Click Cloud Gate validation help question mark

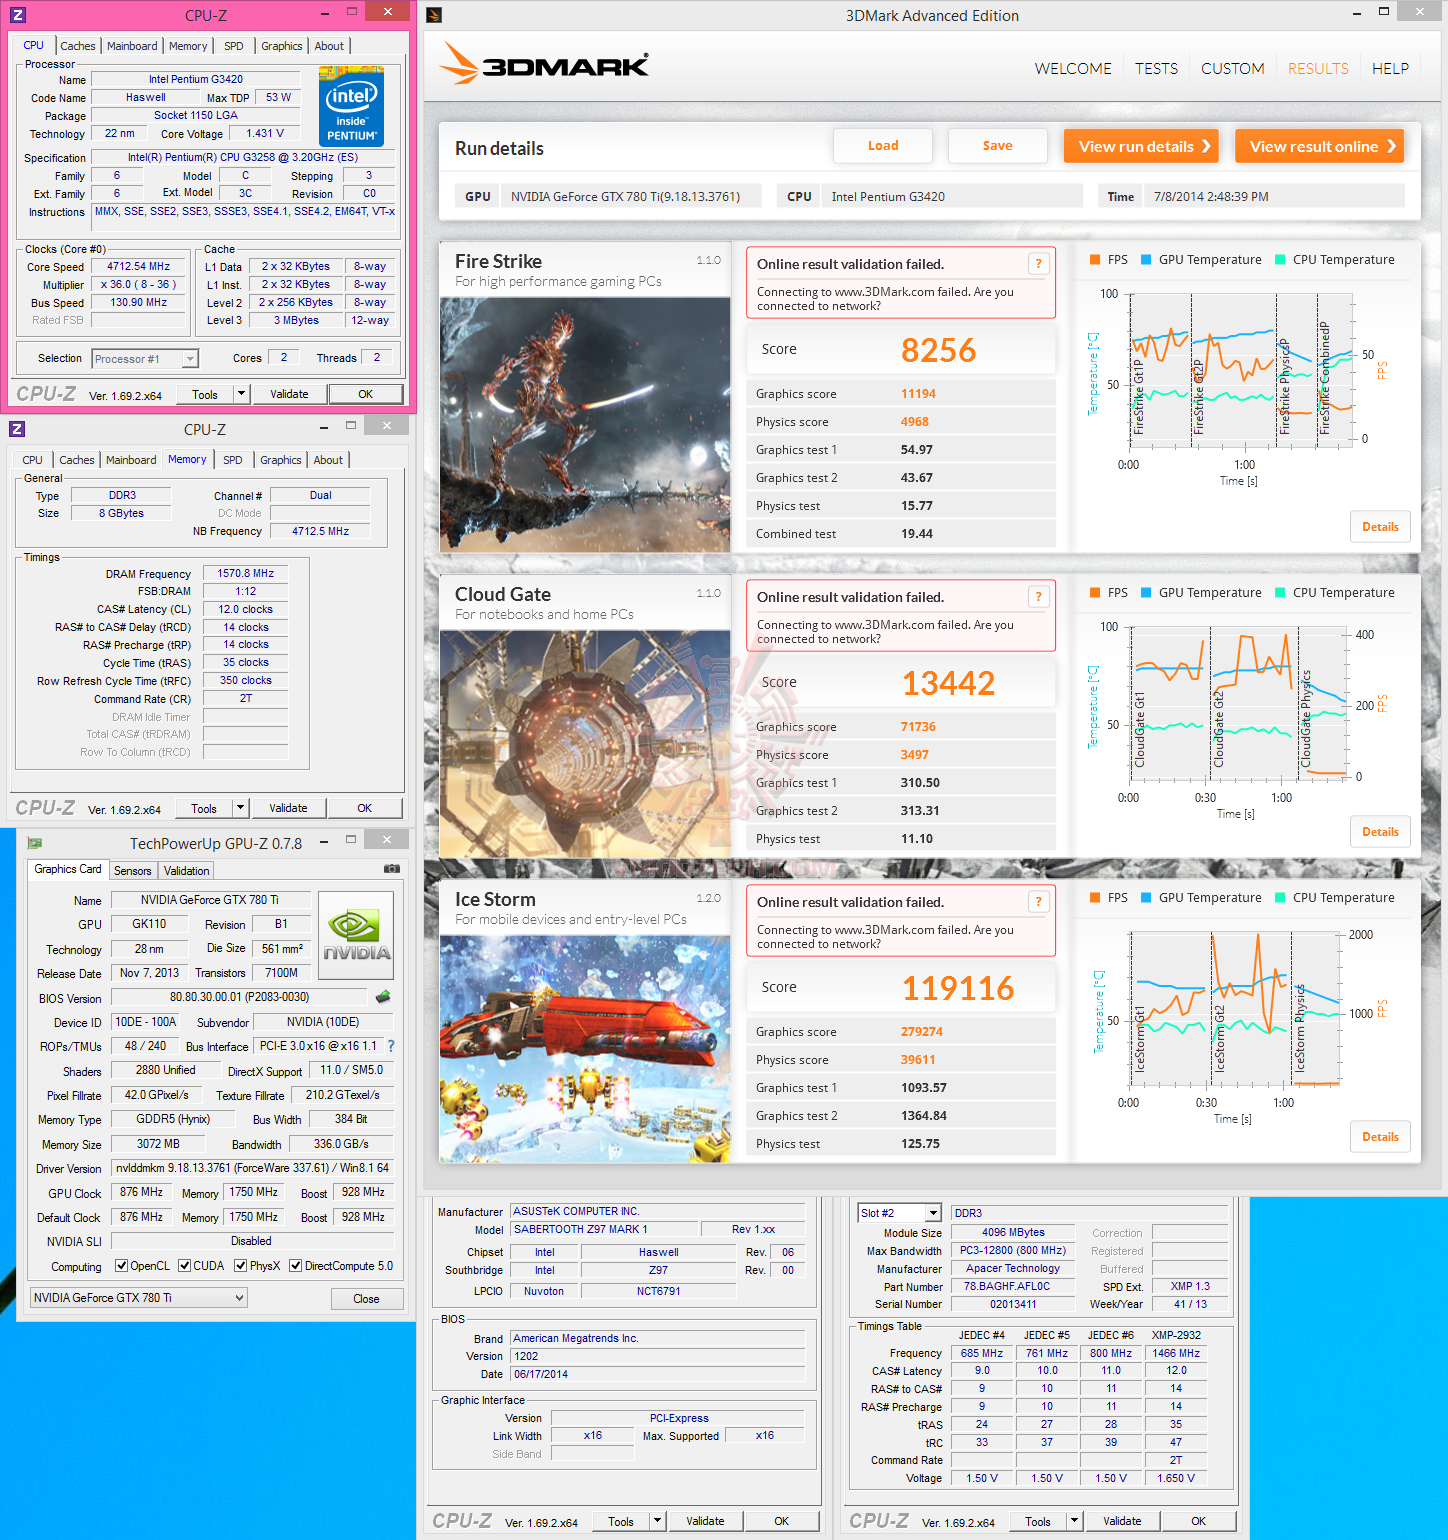[1038, 597]
